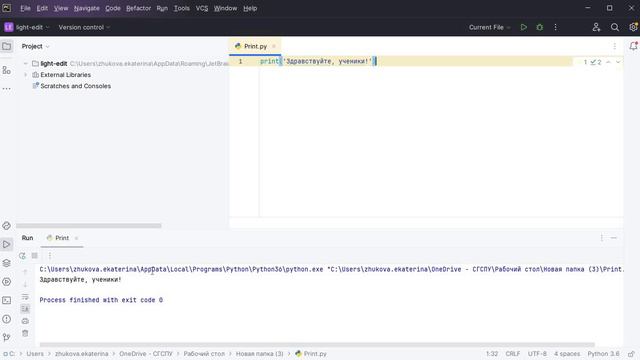Open the Project tool window folder icon
Viewport: 640px width, 360px height.
(7, 46)
